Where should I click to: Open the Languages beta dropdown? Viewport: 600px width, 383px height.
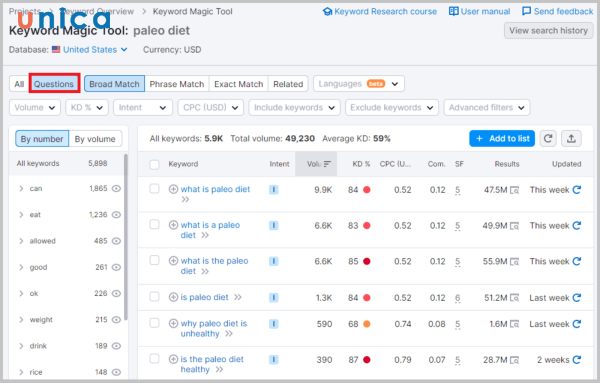[x=359, y=84]
